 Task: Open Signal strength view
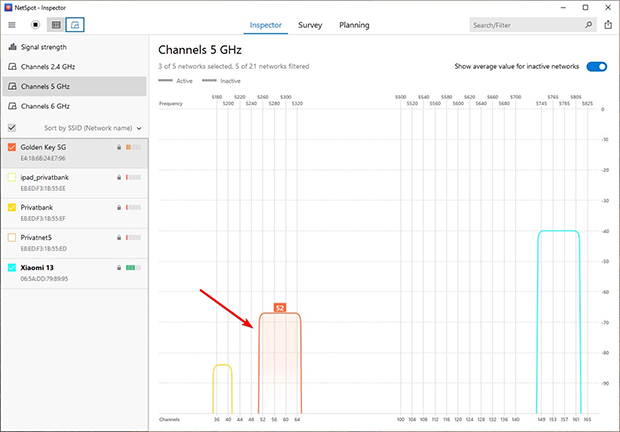[74, 47]
